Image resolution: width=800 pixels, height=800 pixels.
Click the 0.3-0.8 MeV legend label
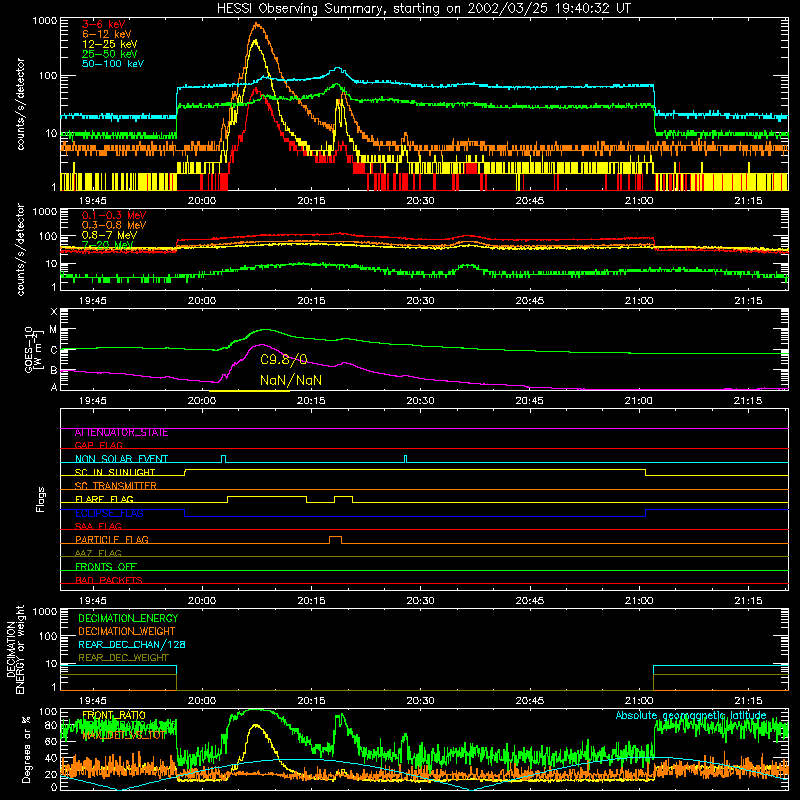[114, 225]
